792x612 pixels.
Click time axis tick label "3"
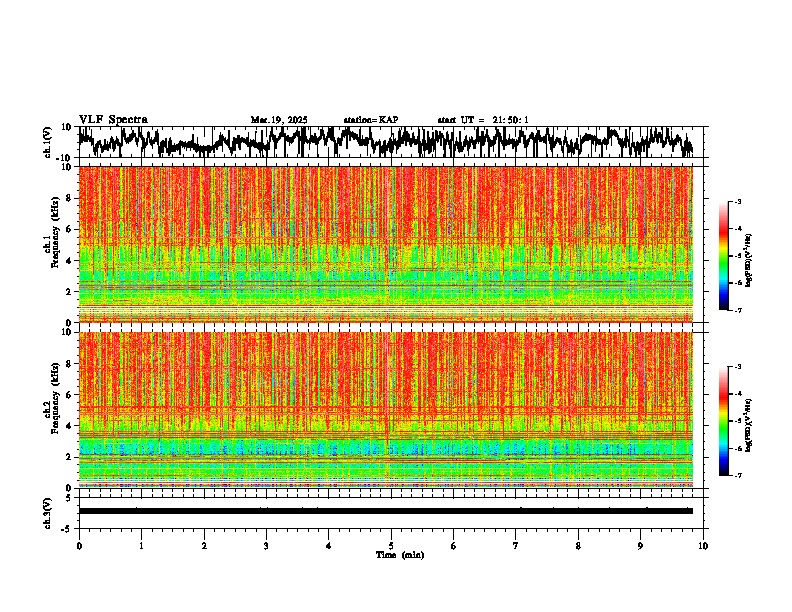pos(266,546)
